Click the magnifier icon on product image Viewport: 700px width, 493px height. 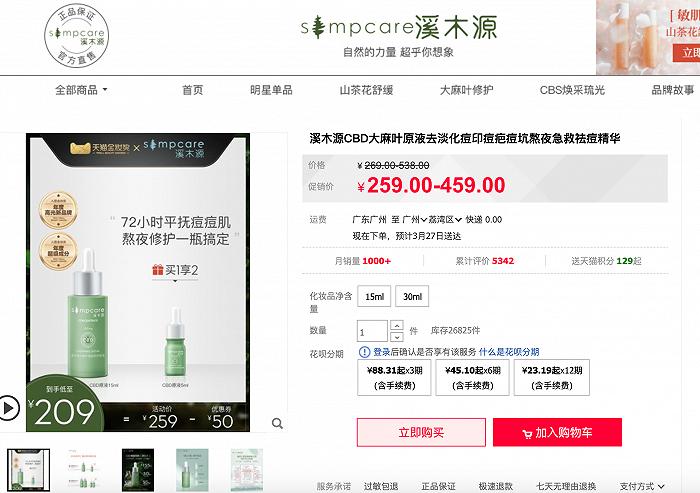click(x=277, y=423)
